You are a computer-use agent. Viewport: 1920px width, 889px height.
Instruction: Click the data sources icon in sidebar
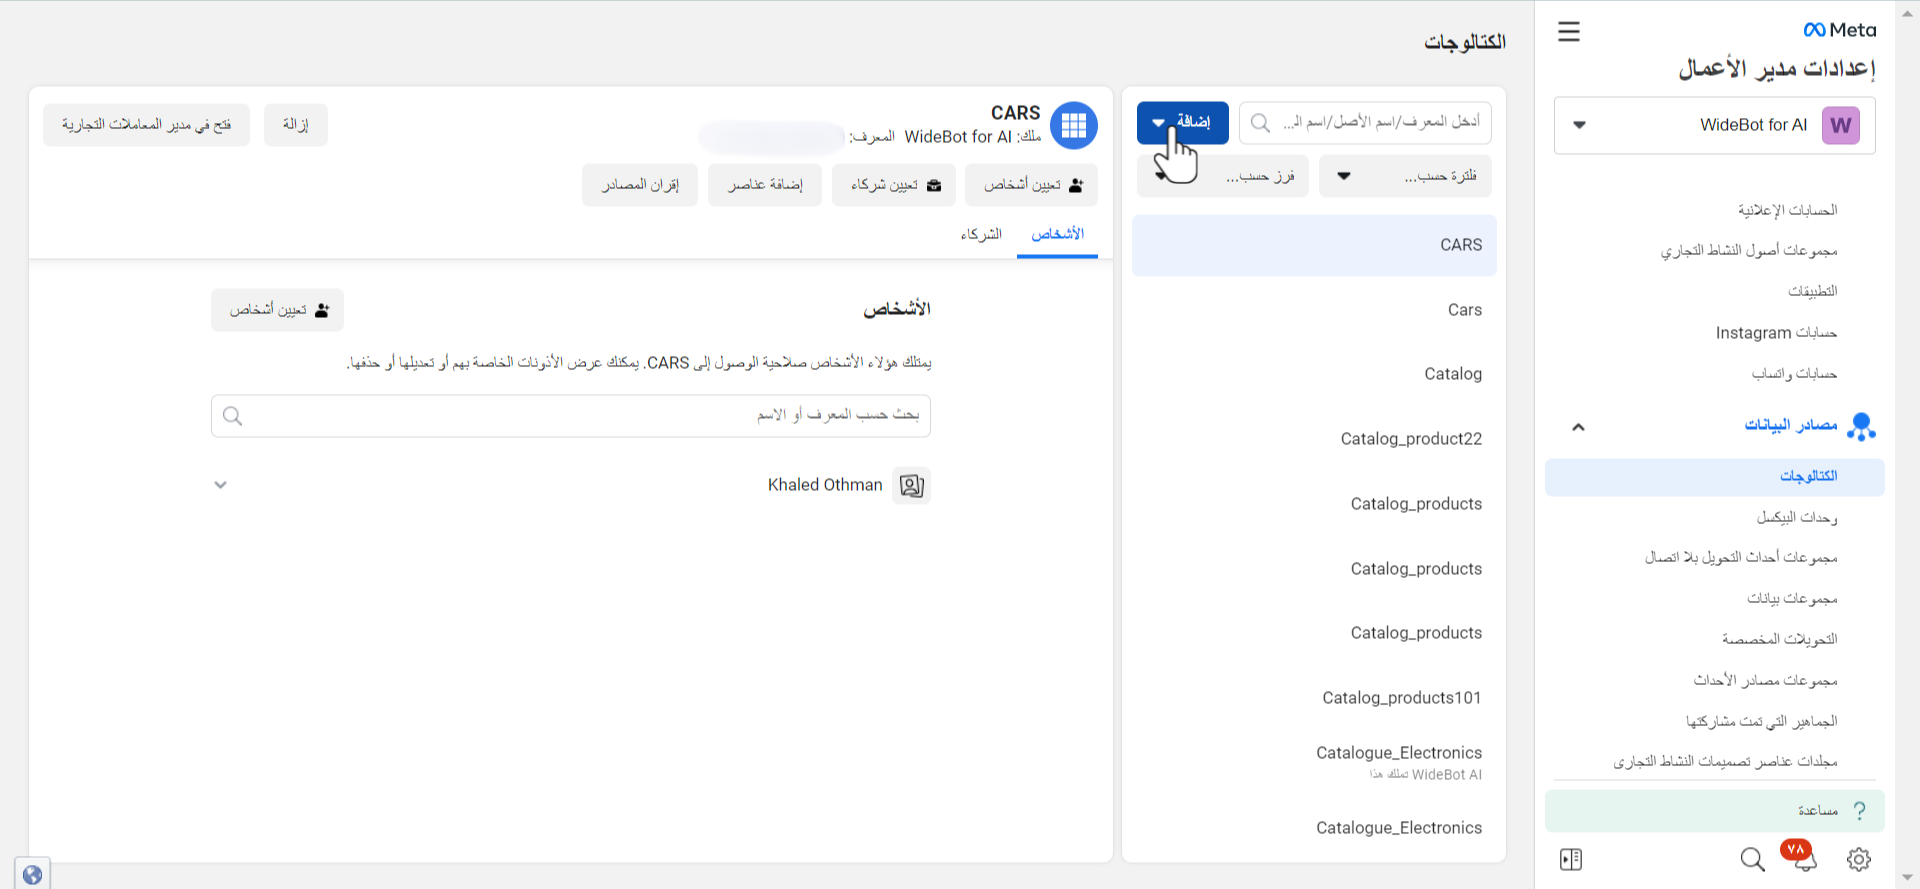pyautogui.click(x=1861, y=426)
